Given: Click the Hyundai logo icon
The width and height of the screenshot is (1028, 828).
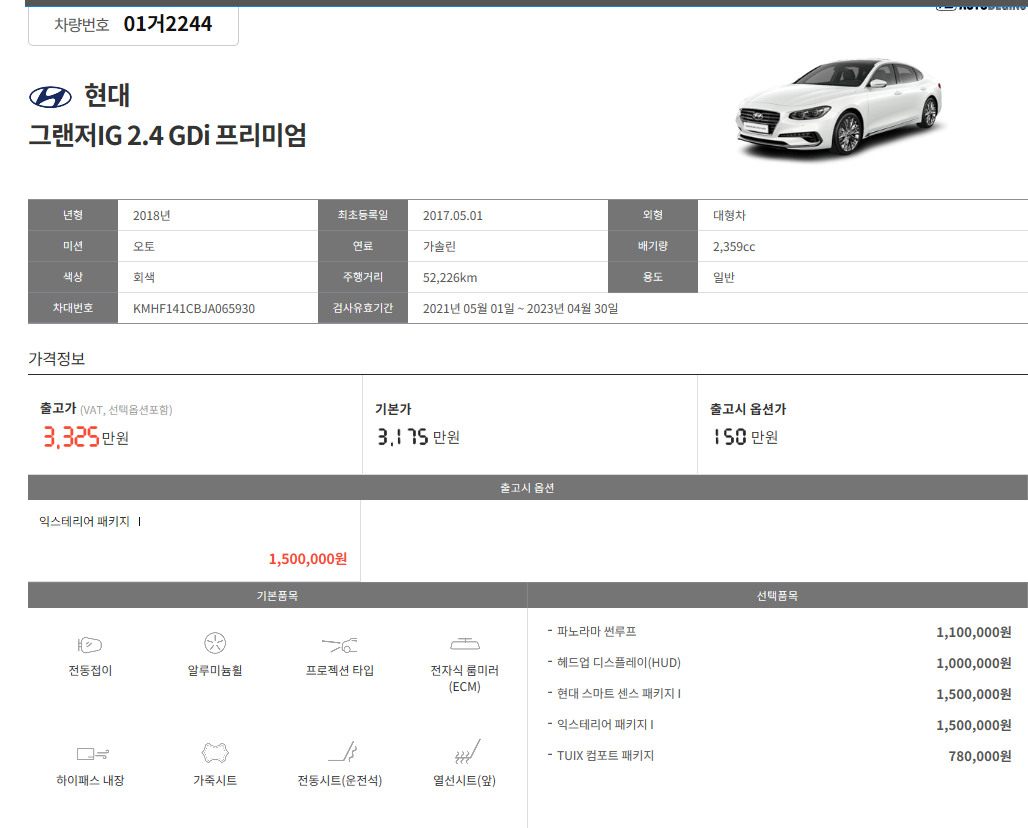Looking at the screenshot, I should pyautogui.click(x=50, y=97).
